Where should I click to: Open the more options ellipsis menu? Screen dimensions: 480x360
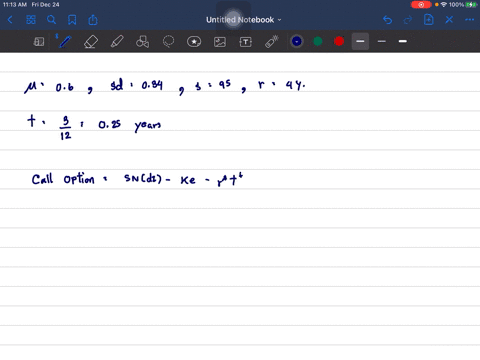470,20
